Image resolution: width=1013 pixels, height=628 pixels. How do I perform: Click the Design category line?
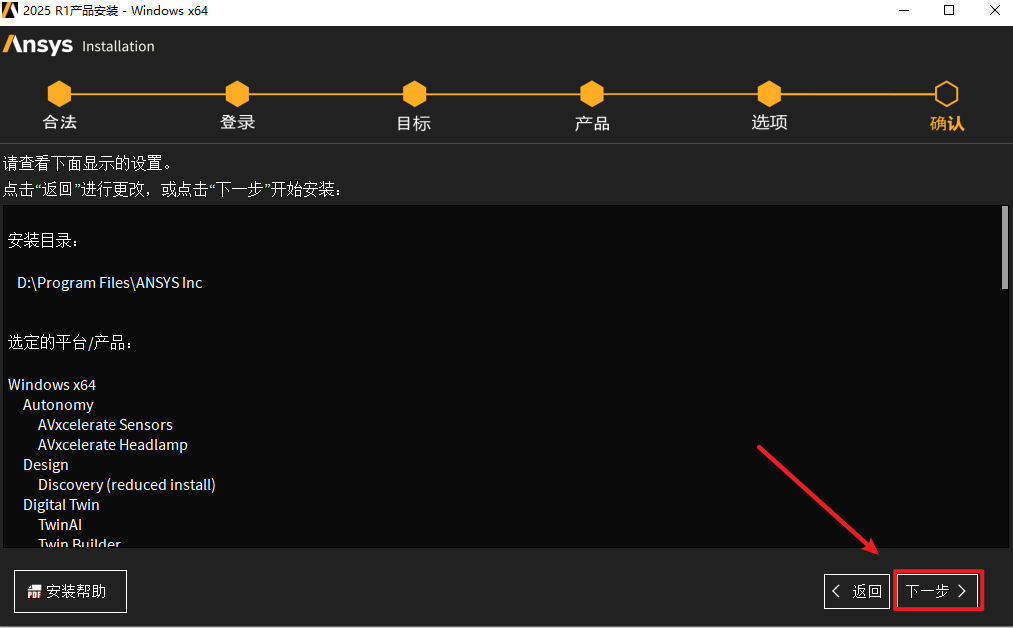tap(45, 465)
